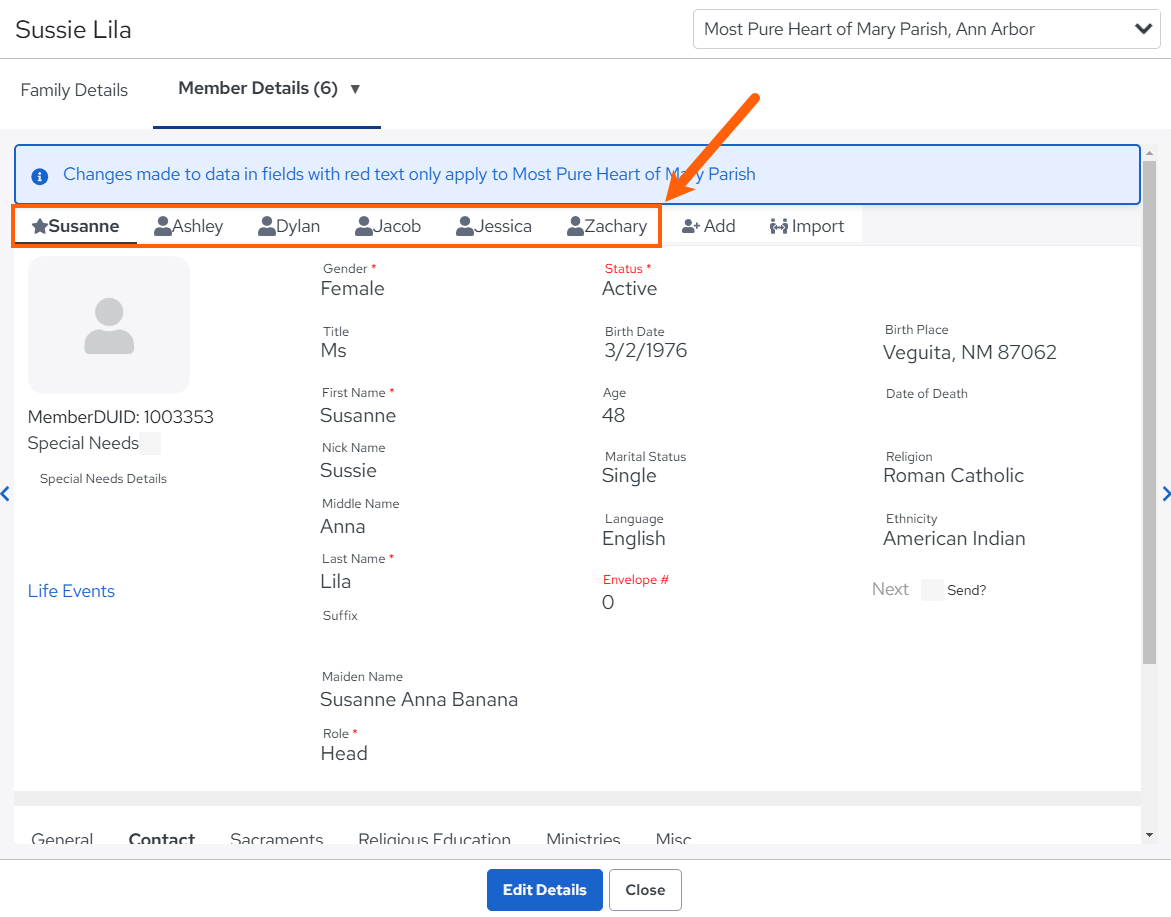Click the Close button

(645, 890)
